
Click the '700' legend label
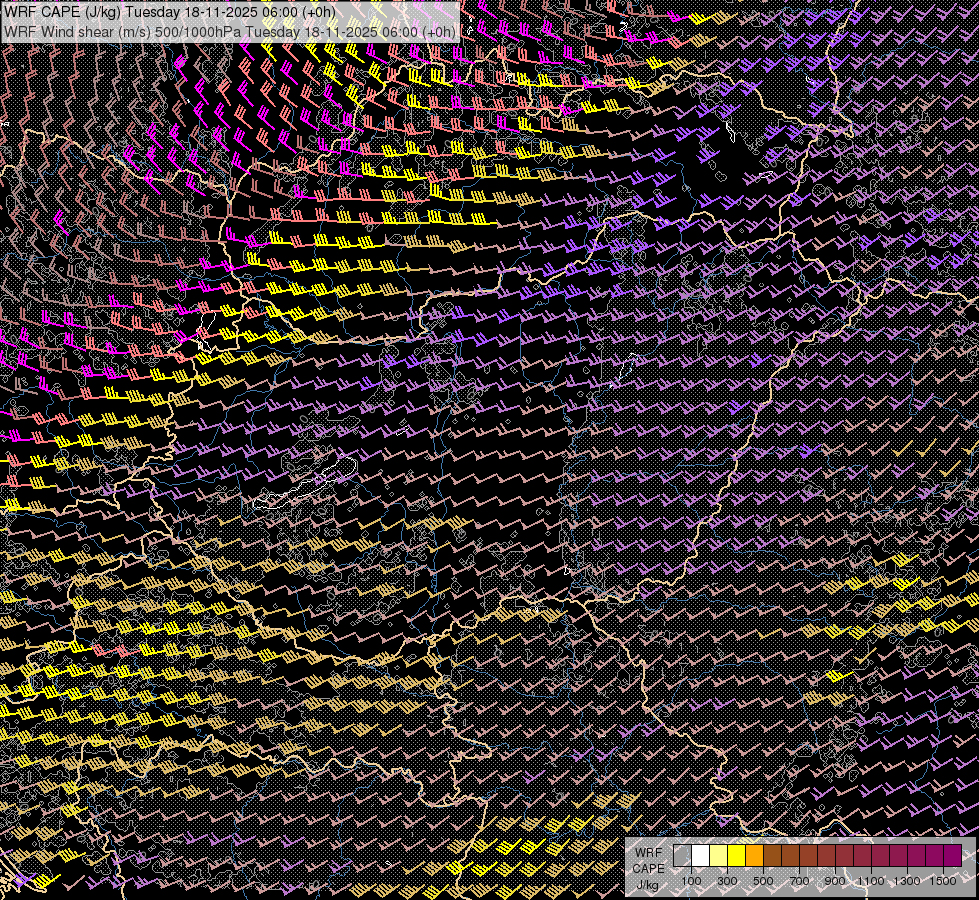pyautogui.click(x=799, y=881)
